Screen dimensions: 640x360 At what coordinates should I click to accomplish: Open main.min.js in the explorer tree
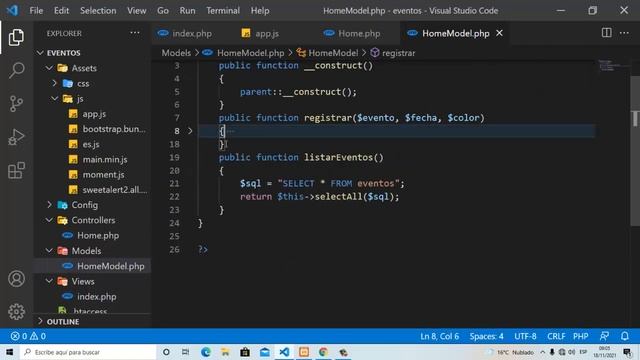[105, 159]
